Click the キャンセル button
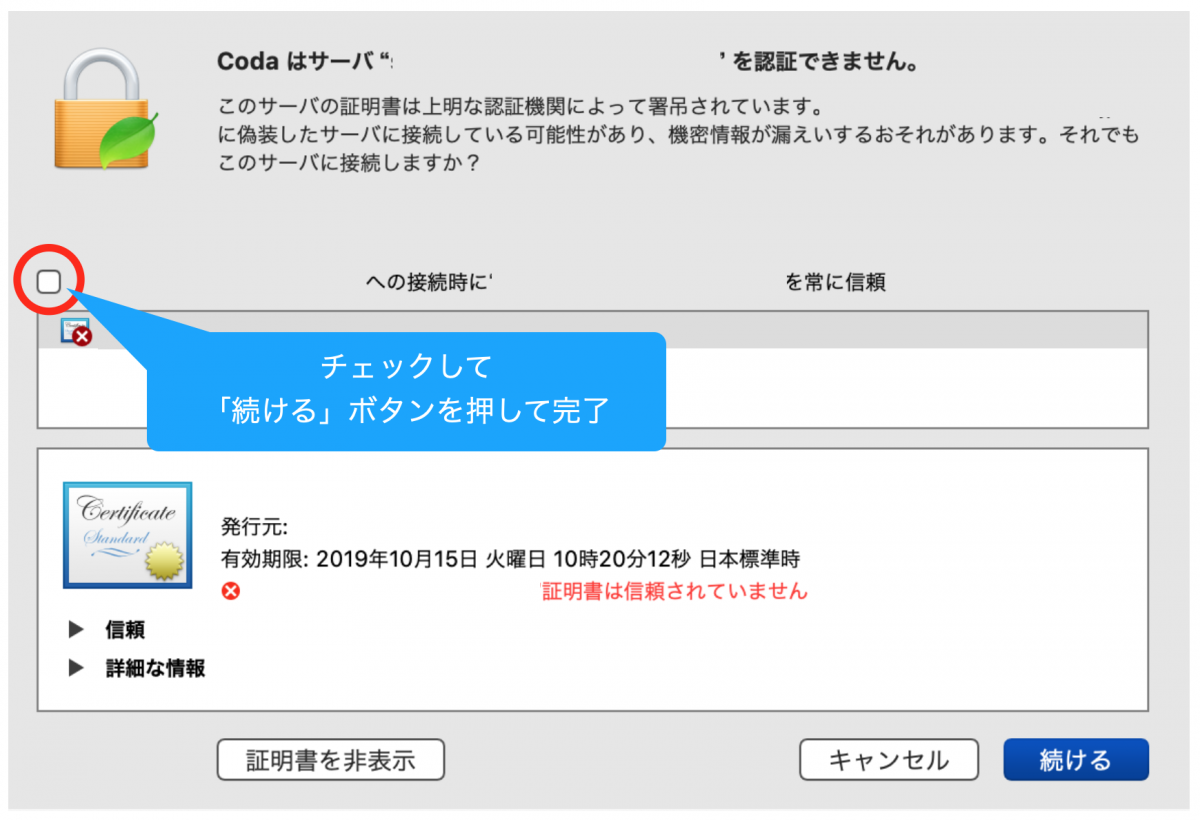This screenshot has width=1200, height=820. click(888, 760)
